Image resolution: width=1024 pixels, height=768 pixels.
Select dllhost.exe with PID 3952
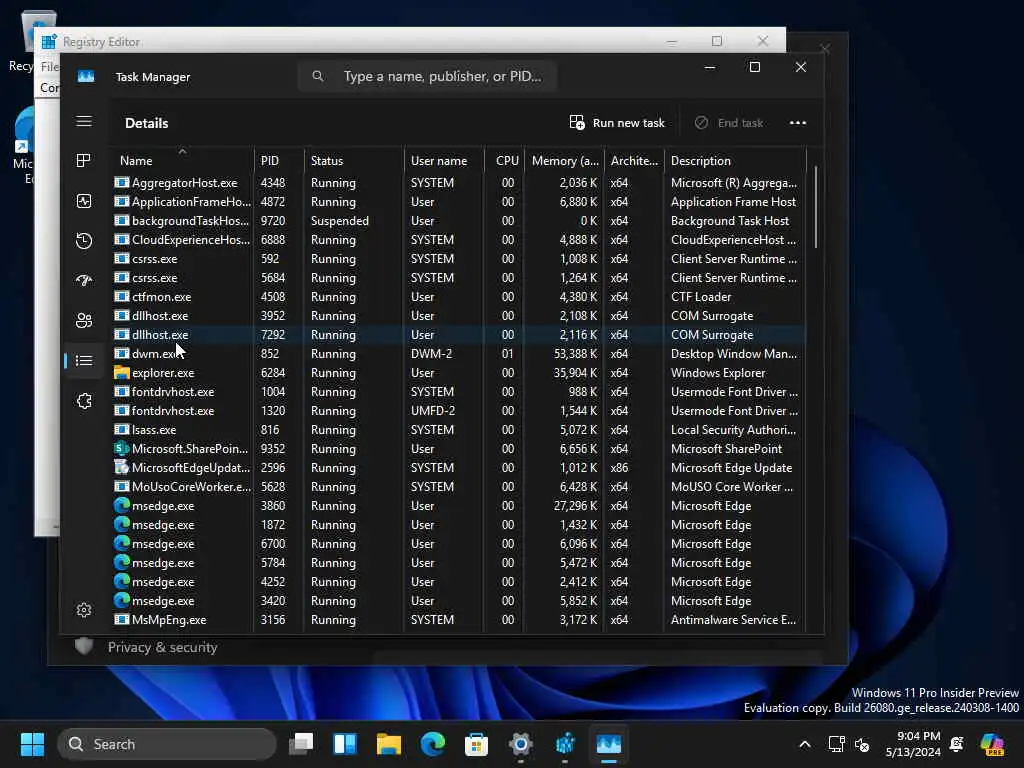(x=458, y=315)
